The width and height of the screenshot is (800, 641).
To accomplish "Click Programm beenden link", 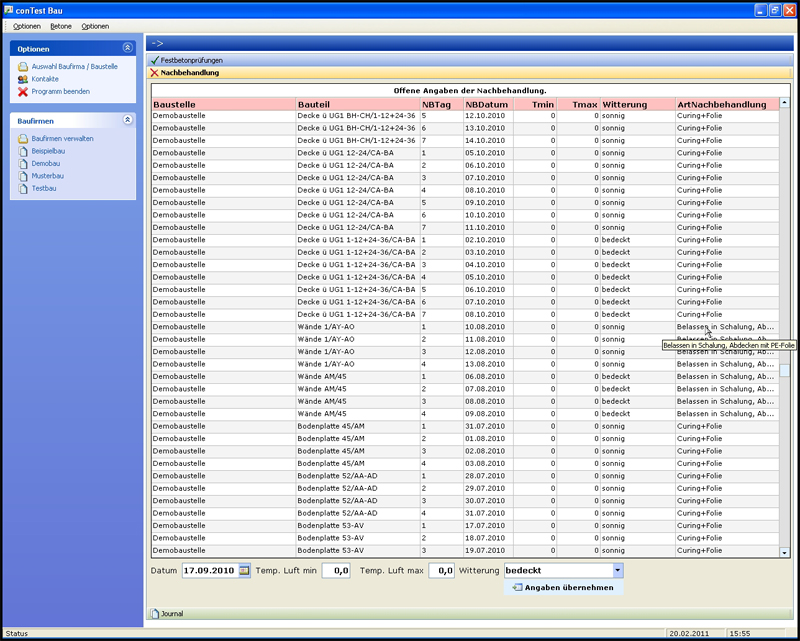I will (x=61, y=92).
